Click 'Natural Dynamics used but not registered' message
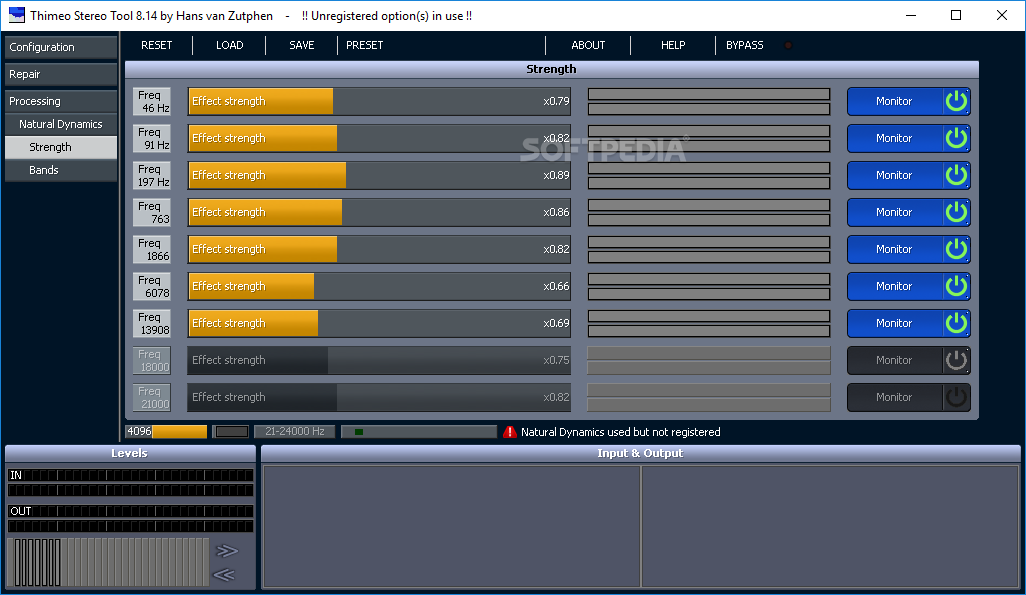The height and width of the screenshot is (595, 1026). point(620,432)
